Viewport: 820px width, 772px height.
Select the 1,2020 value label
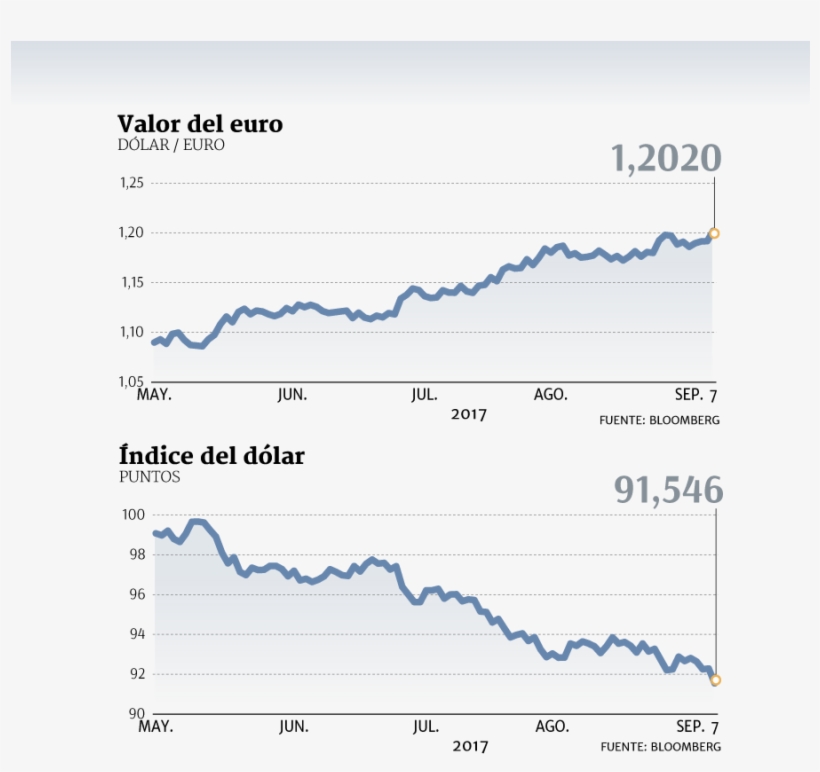tap(665, 158)
